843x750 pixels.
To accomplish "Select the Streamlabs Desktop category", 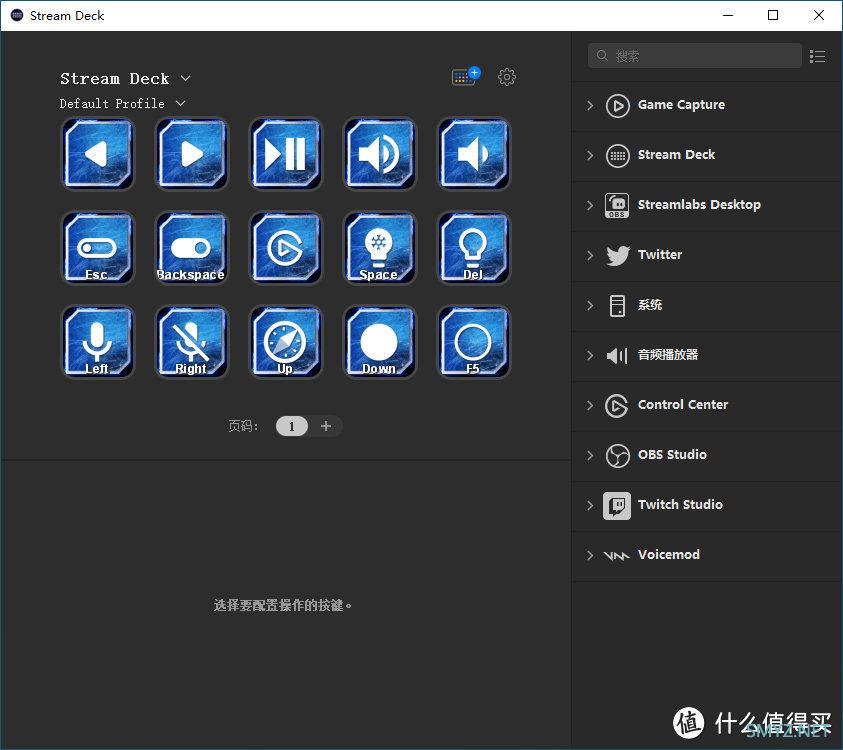I will pyautogui.click(x=699, y=205).
